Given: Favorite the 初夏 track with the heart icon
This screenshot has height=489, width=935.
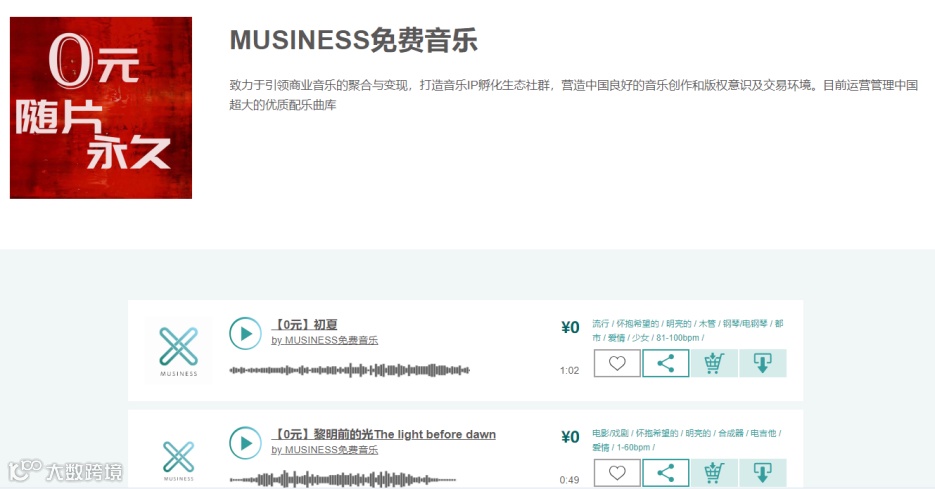Looking at the screenshot, I should coord(617,363).
